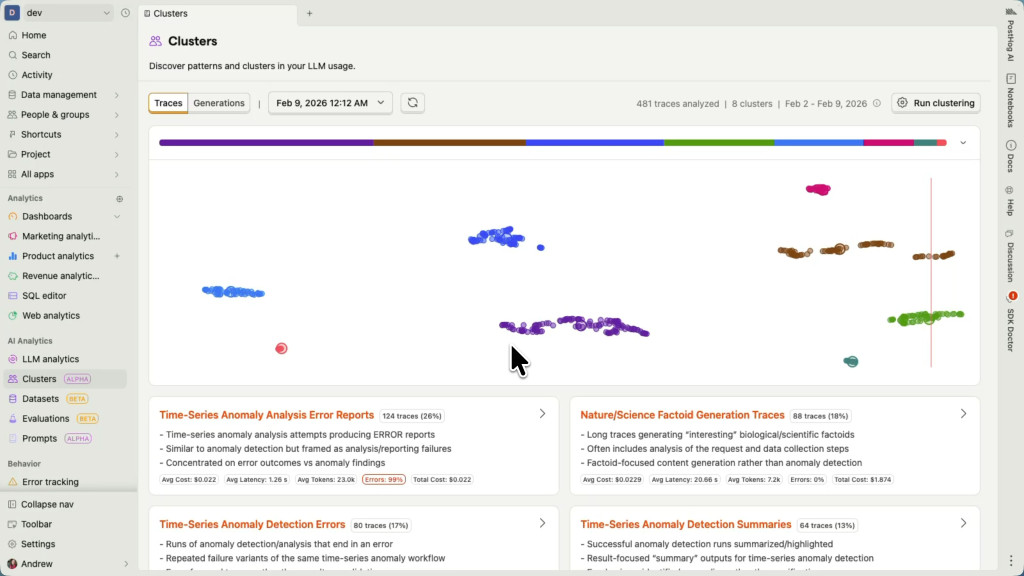The image size is (1024, 576).
Task: Open Notebooks side panel
Action: [1011, 101]
